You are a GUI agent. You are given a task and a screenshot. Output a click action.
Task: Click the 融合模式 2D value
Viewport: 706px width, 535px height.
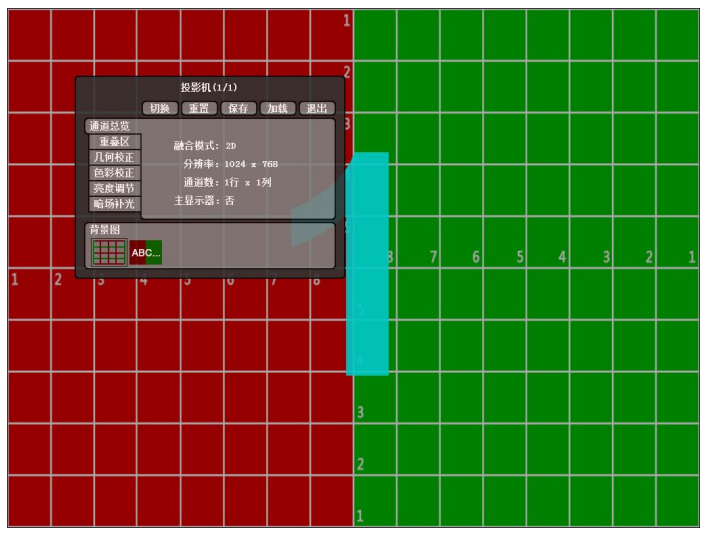pyautogui.click(x=231, y=146)
